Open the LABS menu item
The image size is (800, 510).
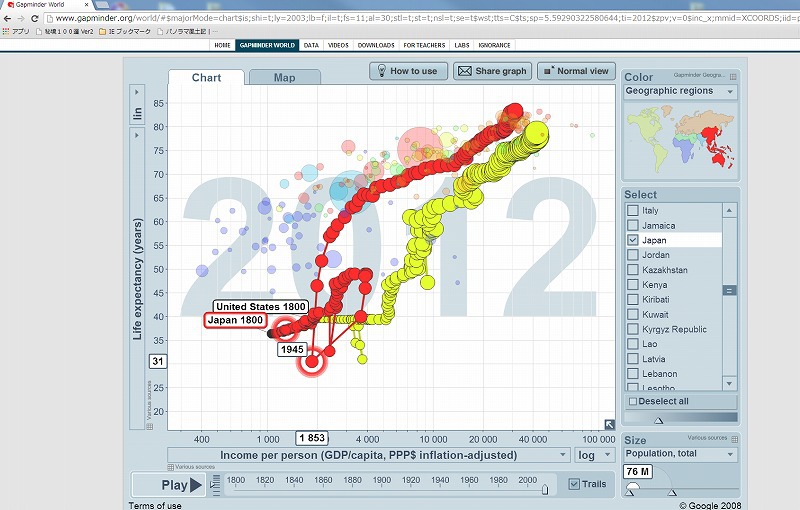coord(462,45)
